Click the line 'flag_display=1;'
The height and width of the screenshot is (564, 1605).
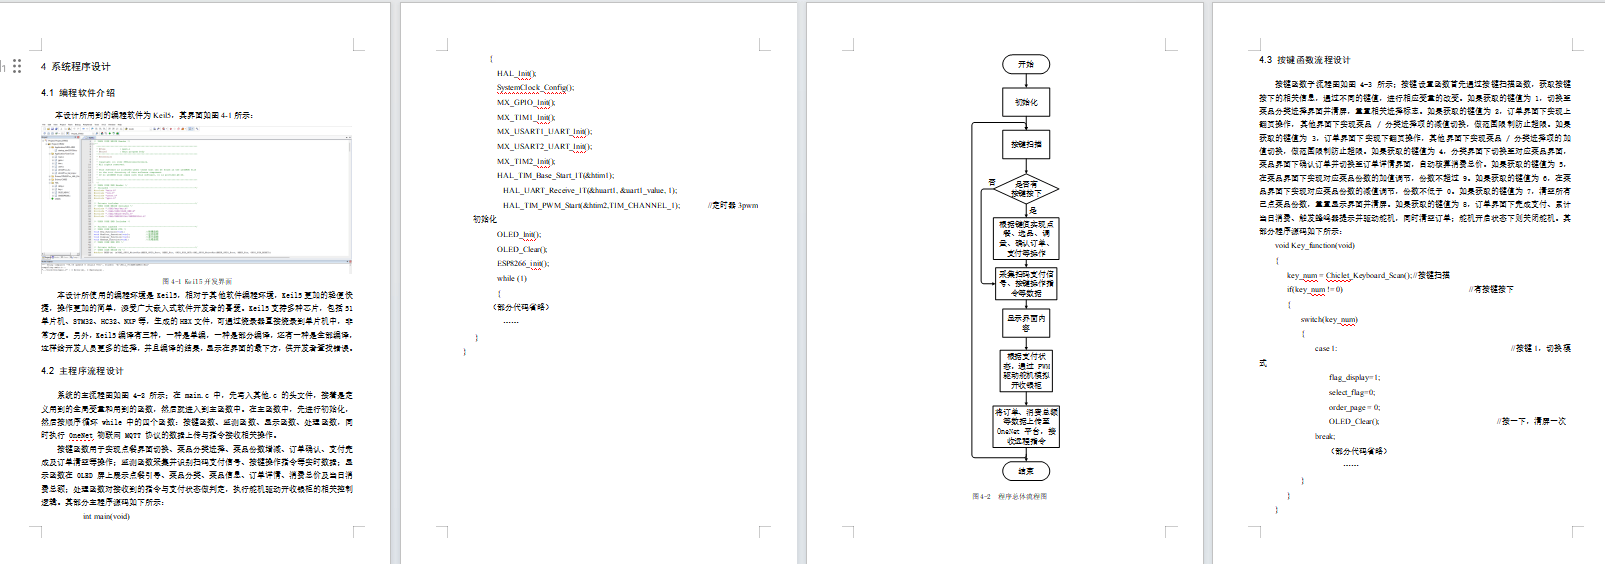point(1354,377)
